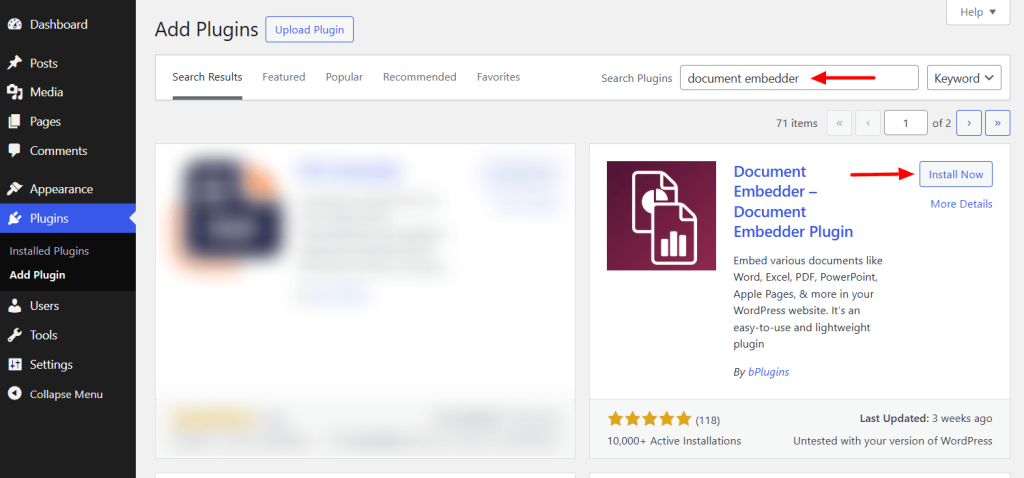1024x478 pixels.
Task: Click the Users person icon
Action: point(14,306)
